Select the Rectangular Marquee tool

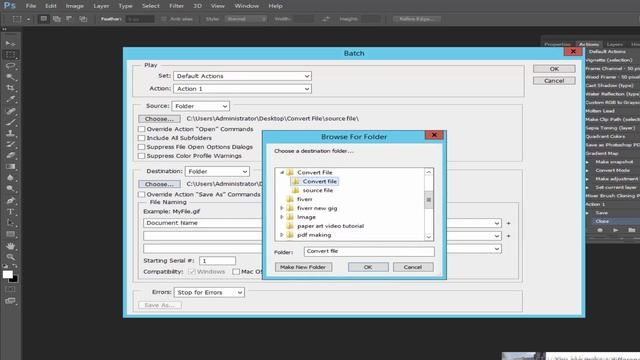[10, 55]
